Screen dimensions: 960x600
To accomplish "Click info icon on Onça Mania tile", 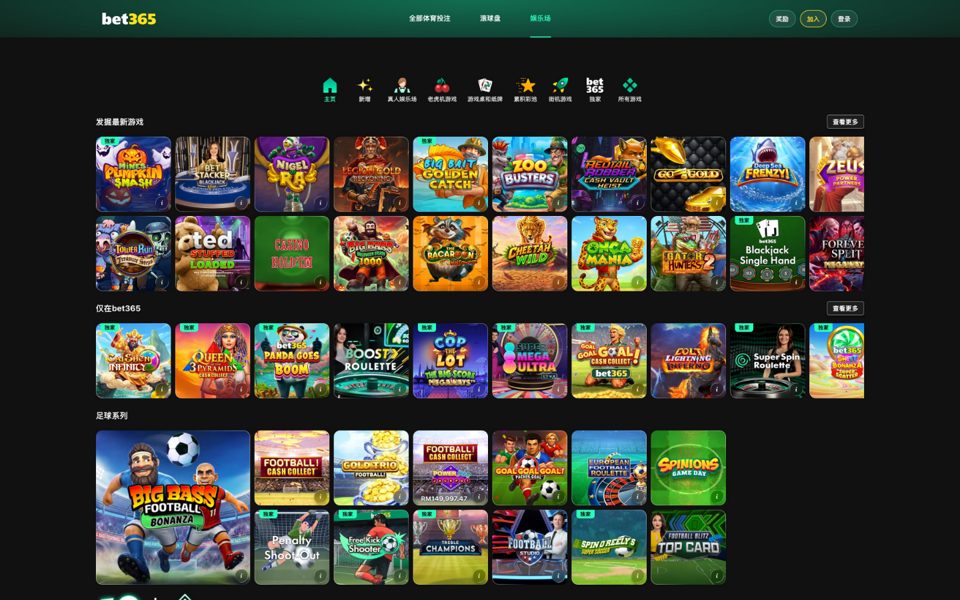I will pyautogui.click(x=637, y=282).
